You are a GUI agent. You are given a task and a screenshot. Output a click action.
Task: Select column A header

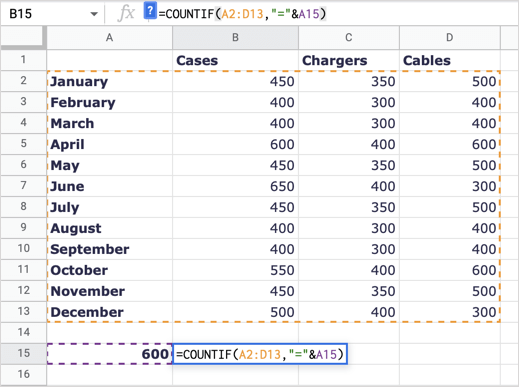pyautogui.click(x=109, y=38)
